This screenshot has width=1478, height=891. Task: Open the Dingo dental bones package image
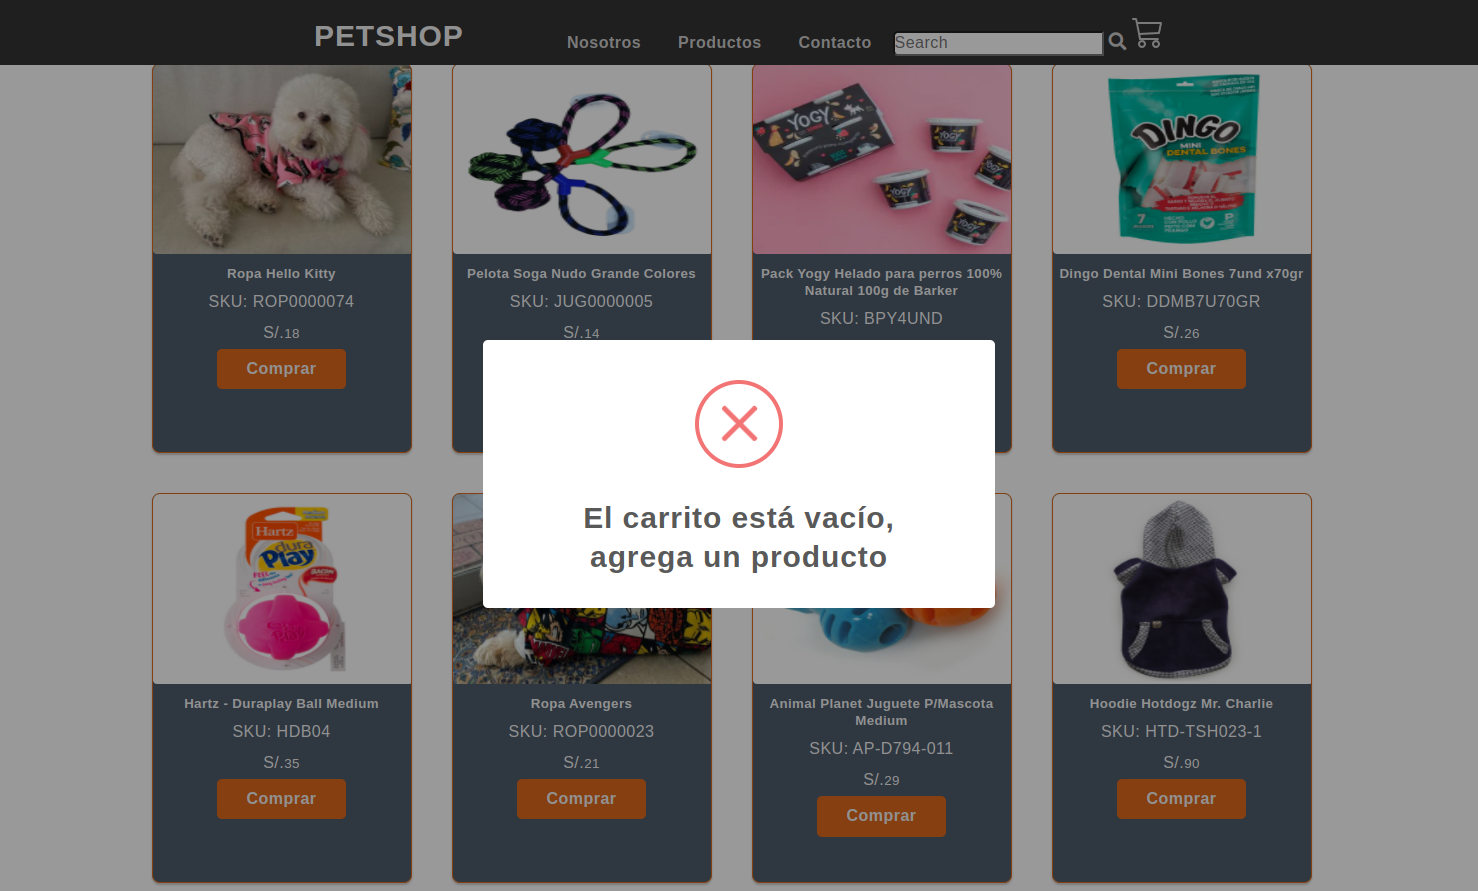(1182, 159)
